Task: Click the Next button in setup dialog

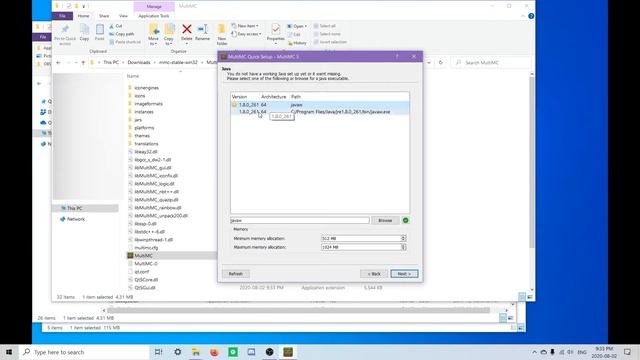Action: (404, 274)
